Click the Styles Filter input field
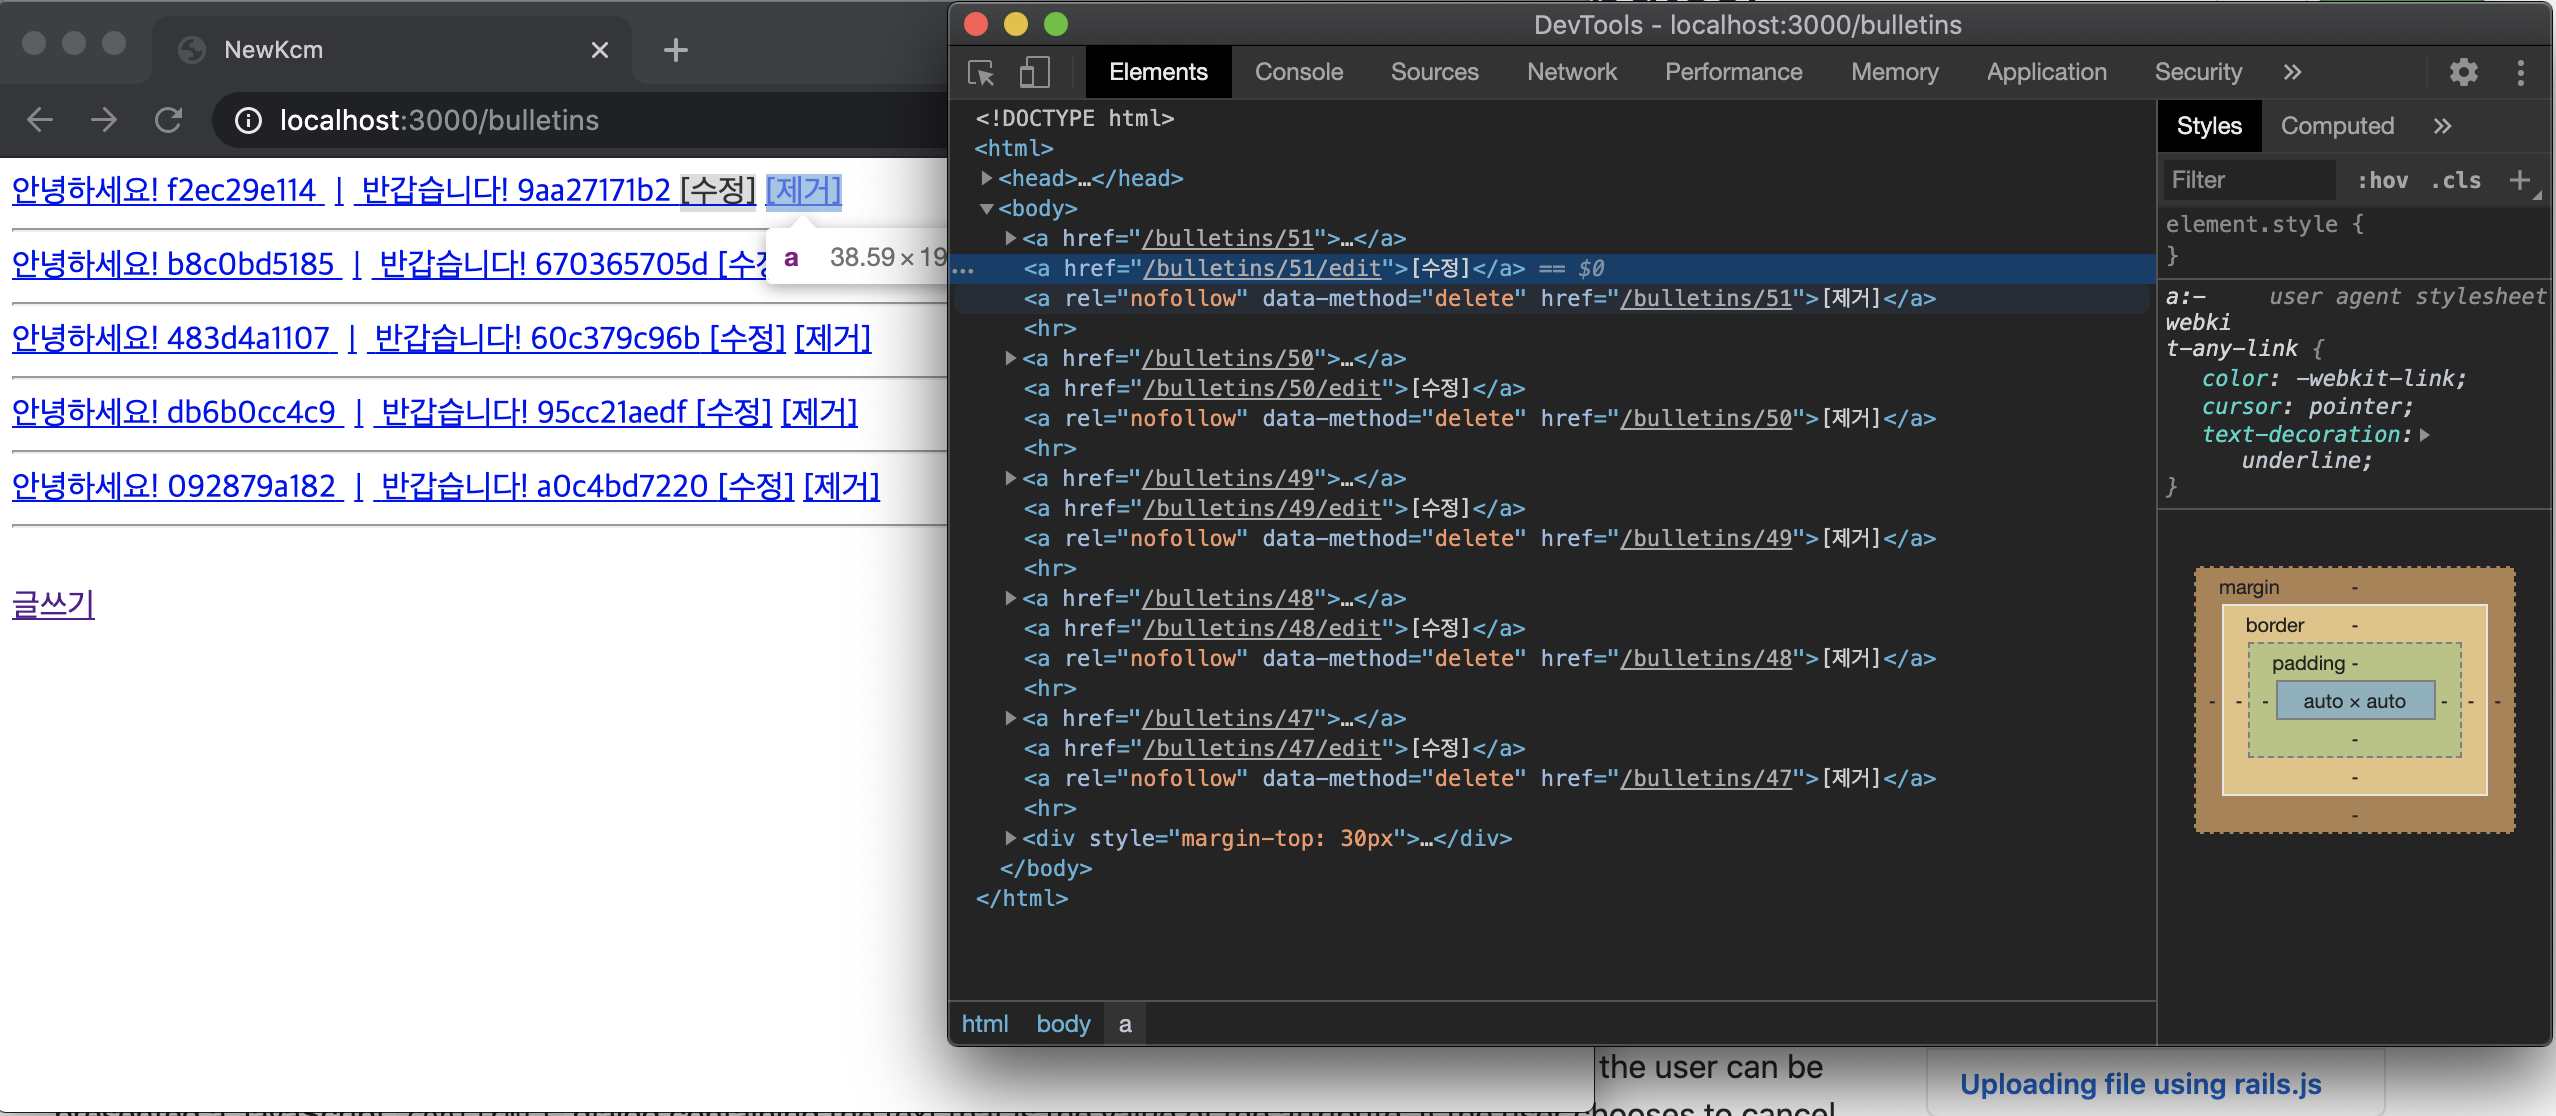The image size is (2556, 1116). point(2248,181)
